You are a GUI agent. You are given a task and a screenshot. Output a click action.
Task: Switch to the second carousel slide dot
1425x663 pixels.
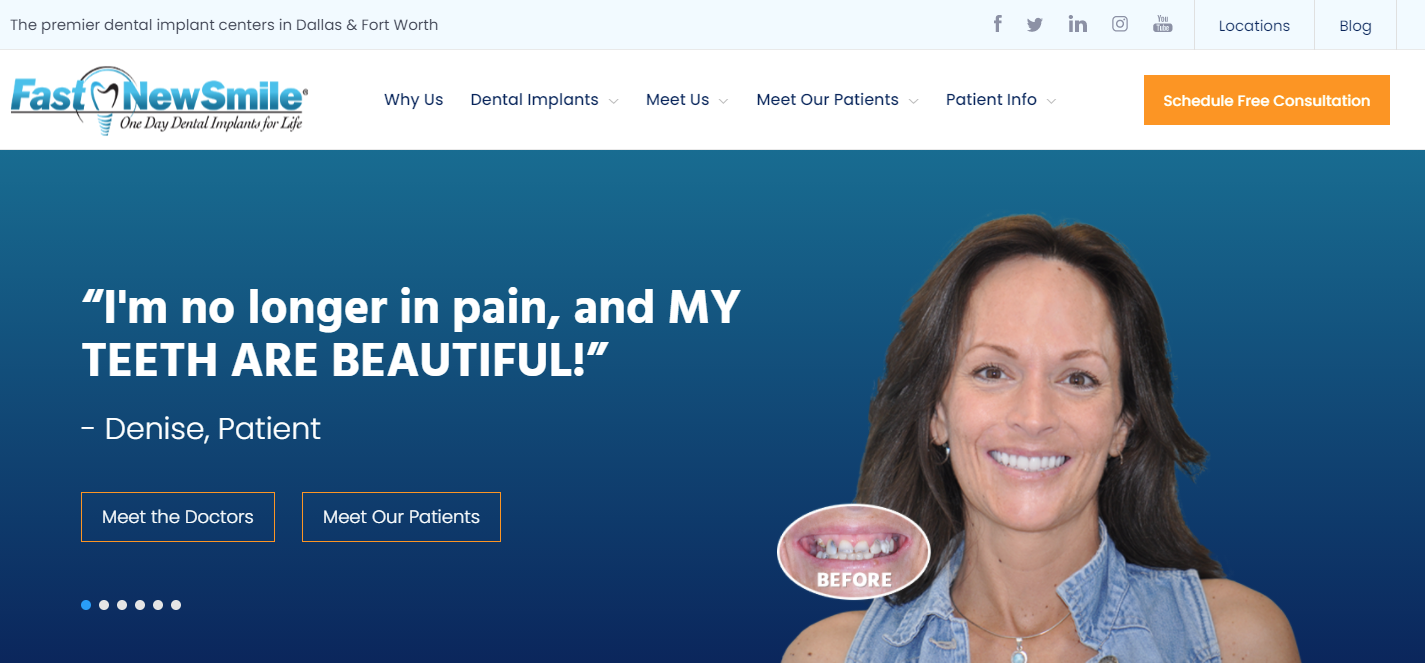pos(104,605)
